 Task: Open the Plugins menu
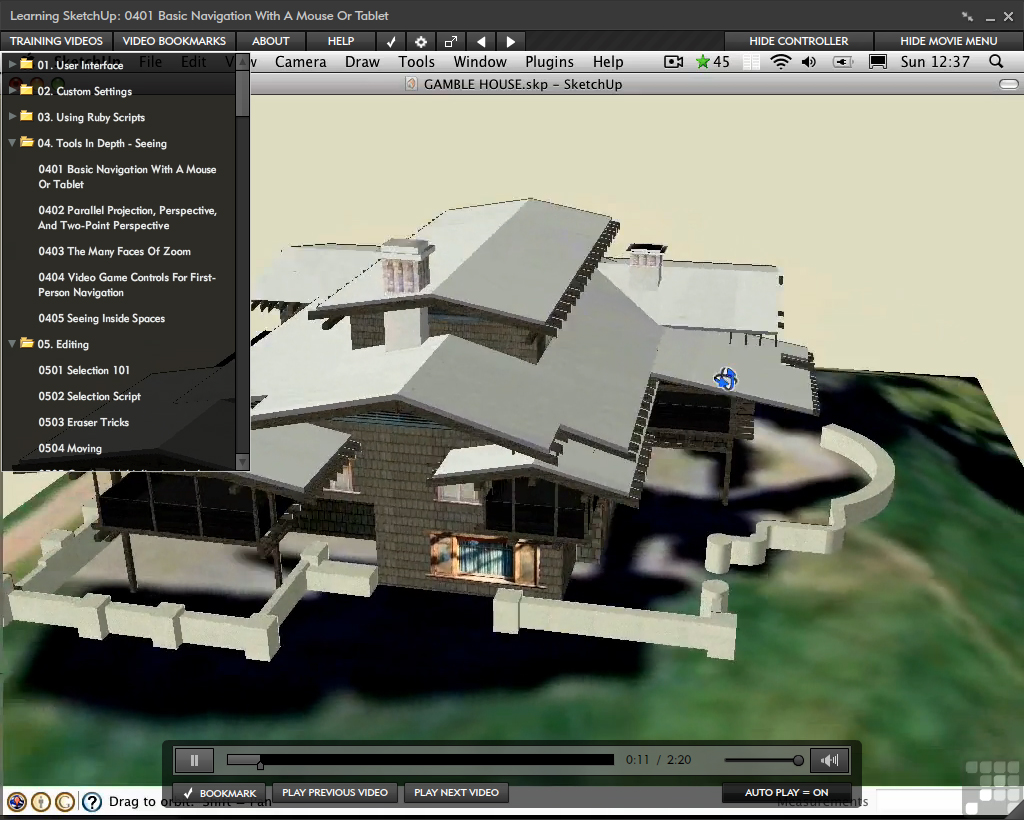549,62
